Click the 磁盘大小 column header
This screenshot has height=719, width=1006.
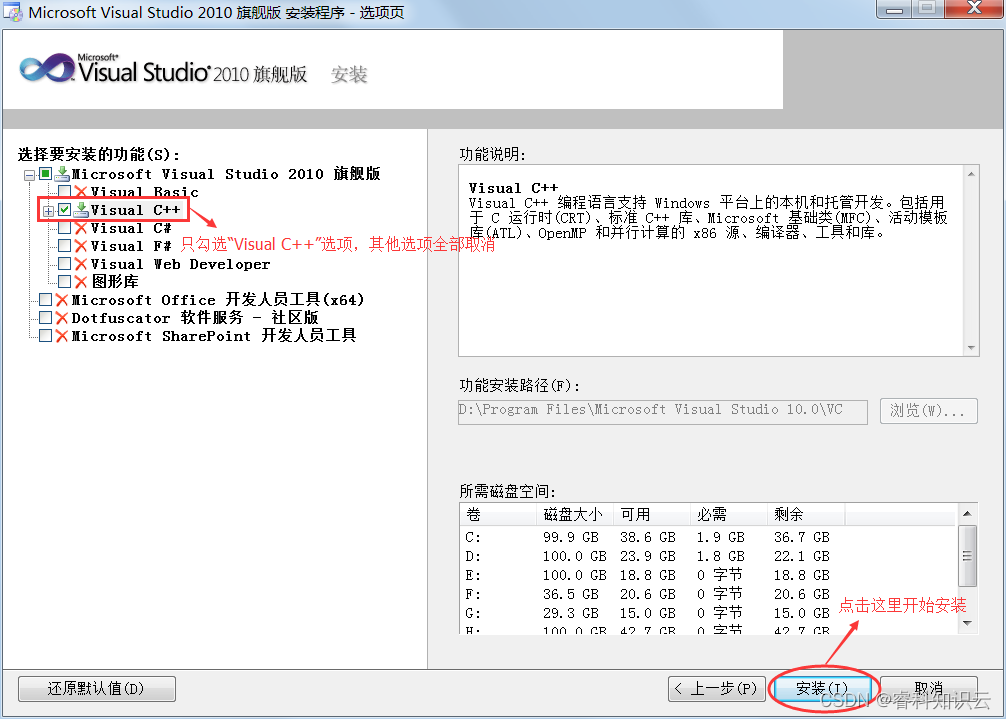tap(574, 514)
